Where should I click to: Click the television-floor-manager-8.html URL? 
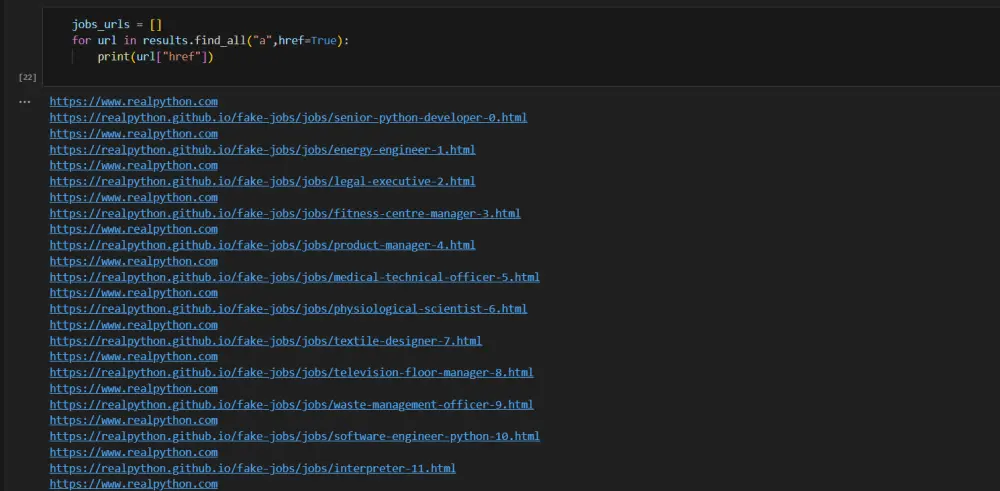pyautogui.click(x=291, y=373)
